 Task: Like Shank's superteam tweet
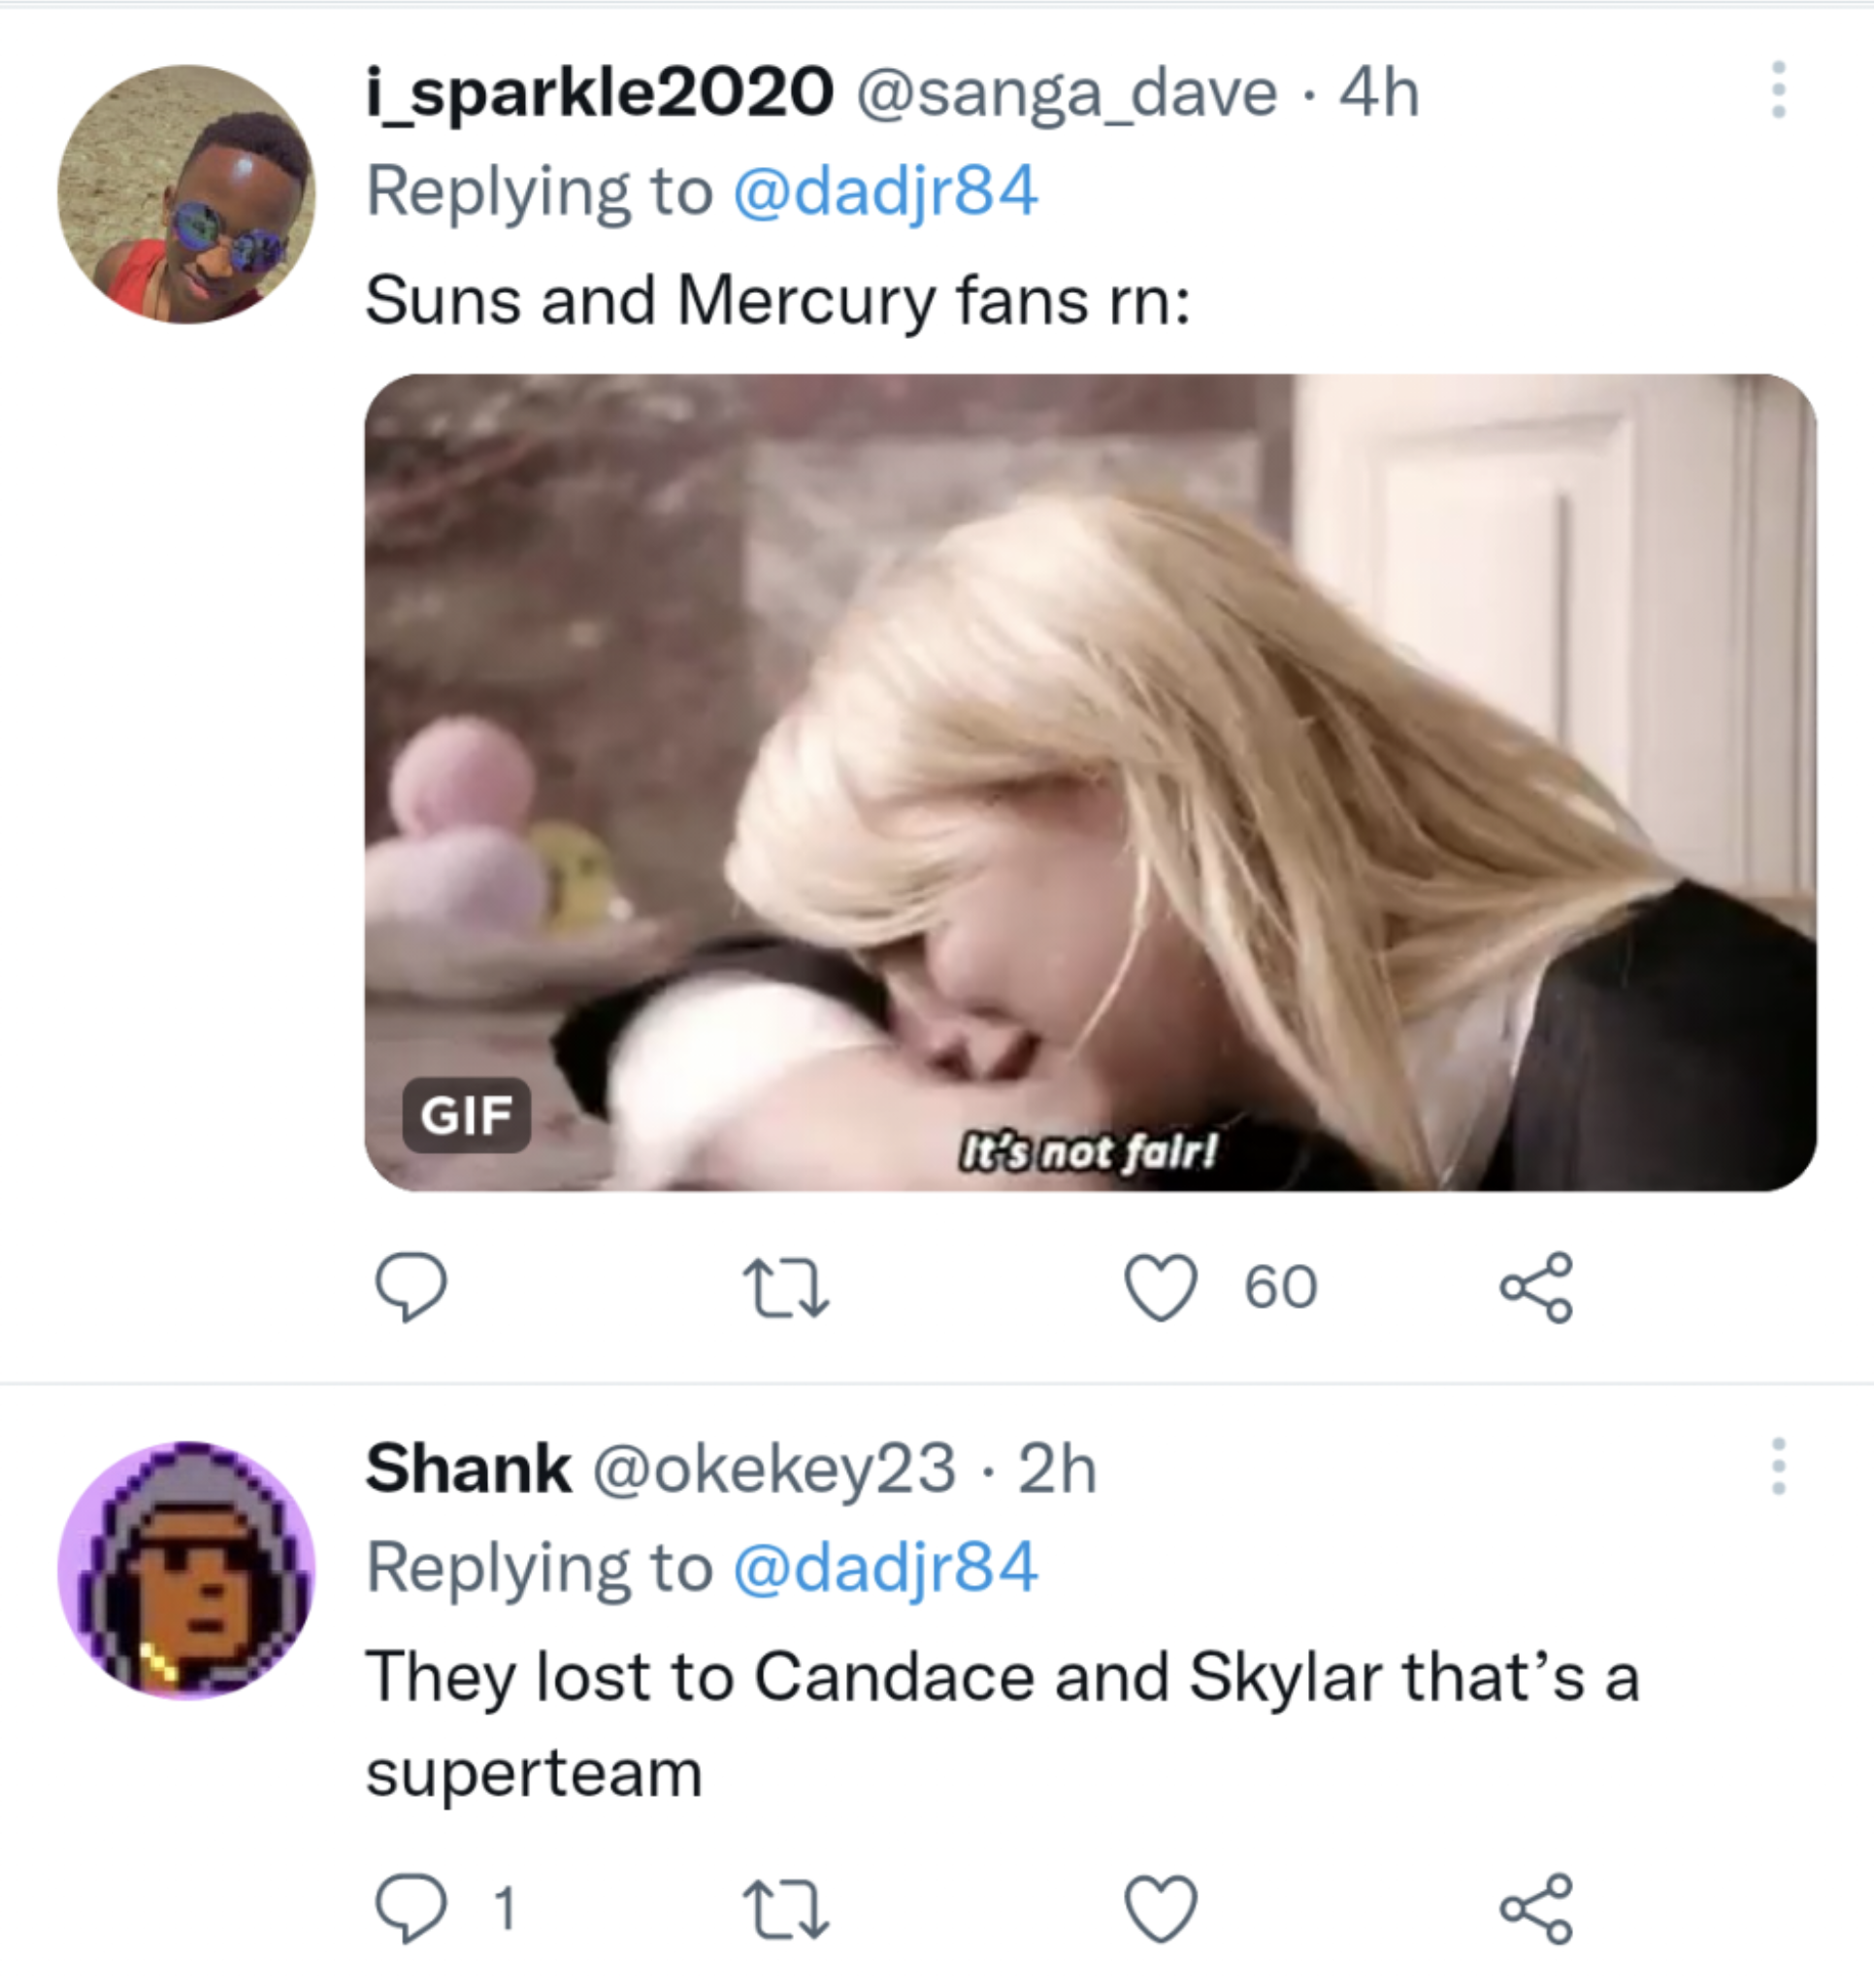point(1161,1908)
